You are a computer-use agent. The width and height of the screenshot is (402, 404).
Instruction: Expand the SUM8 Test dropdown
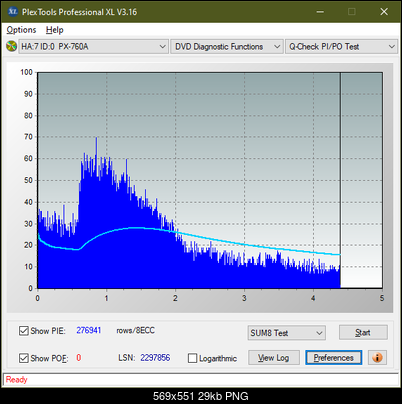tap(287, 333)
